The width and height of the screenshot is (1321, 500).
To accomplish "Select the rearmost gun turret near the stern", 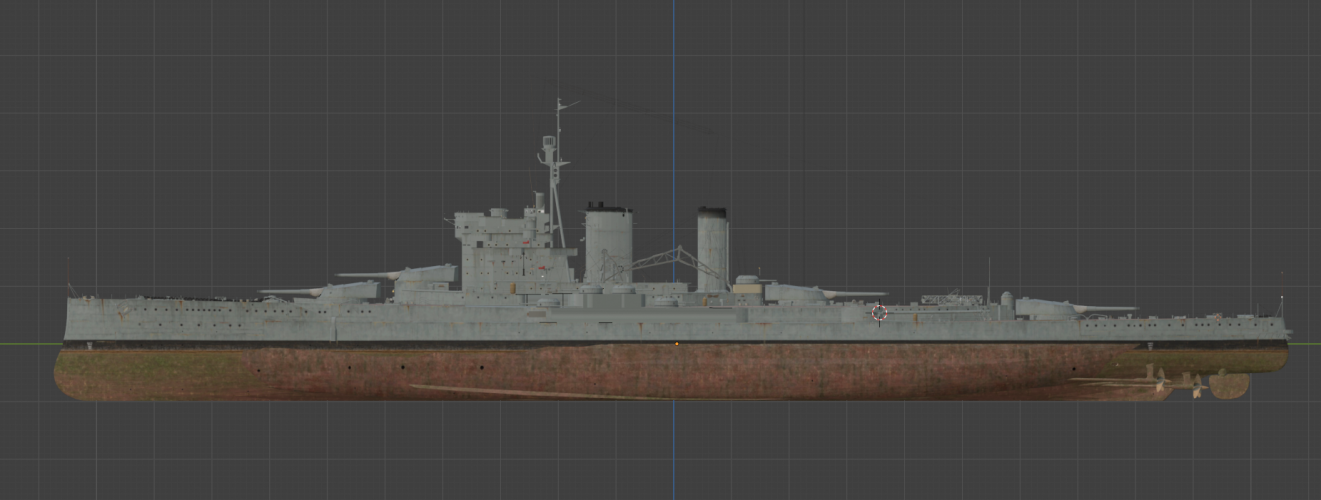I will 1045,309.
